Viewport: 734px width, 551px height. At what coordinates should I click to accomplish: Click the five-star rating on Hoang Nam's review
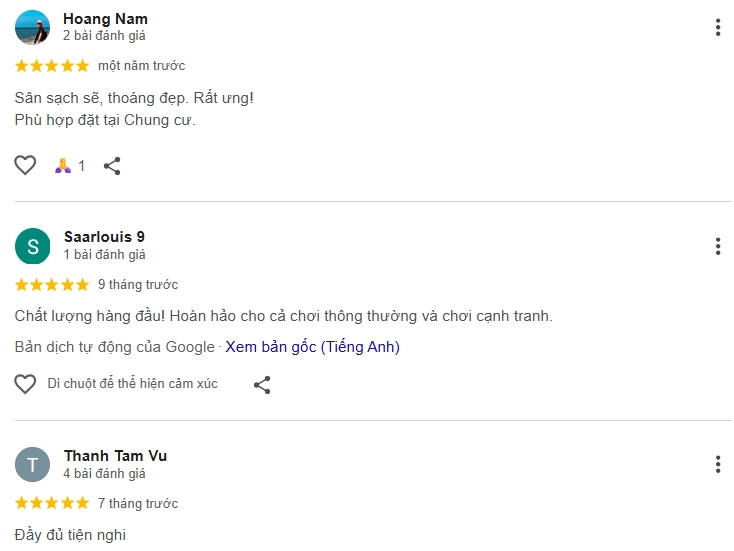coord(52,66)
